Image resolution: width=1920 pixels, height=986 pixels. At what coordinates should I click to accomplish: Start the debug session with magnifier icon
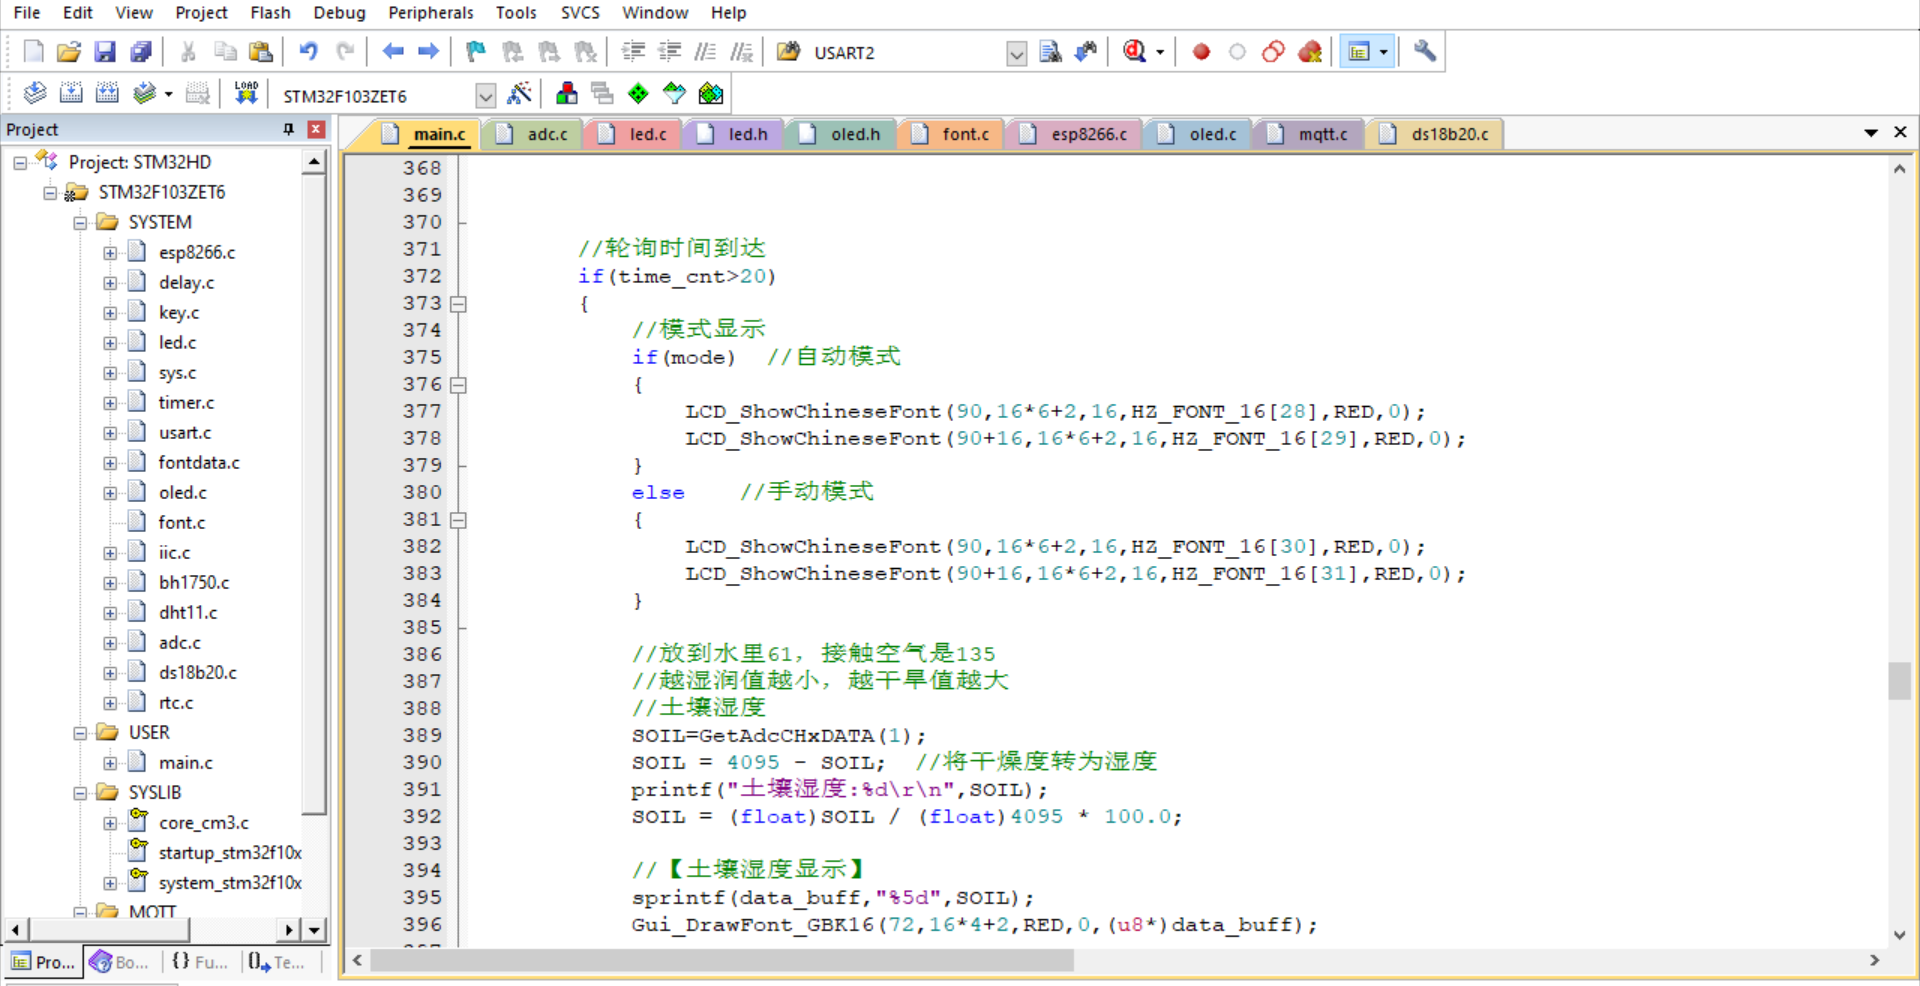pyautogui.click(x=1134, y=52)
